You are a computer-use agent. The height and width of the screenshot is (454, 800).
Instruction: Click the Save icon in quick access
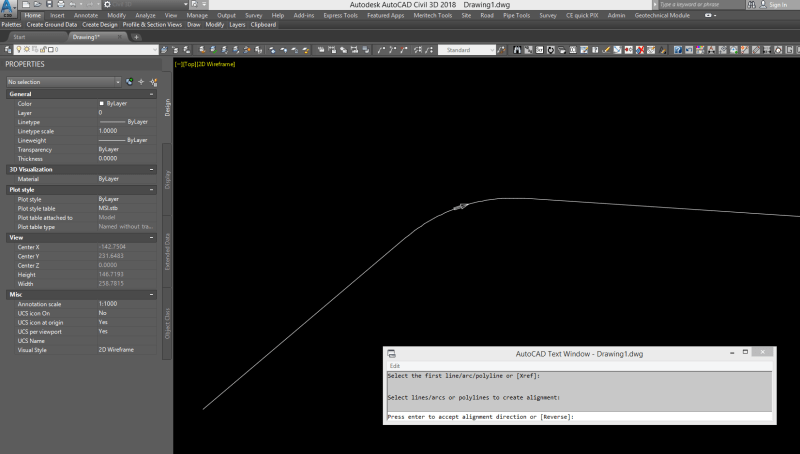[49, 5]
